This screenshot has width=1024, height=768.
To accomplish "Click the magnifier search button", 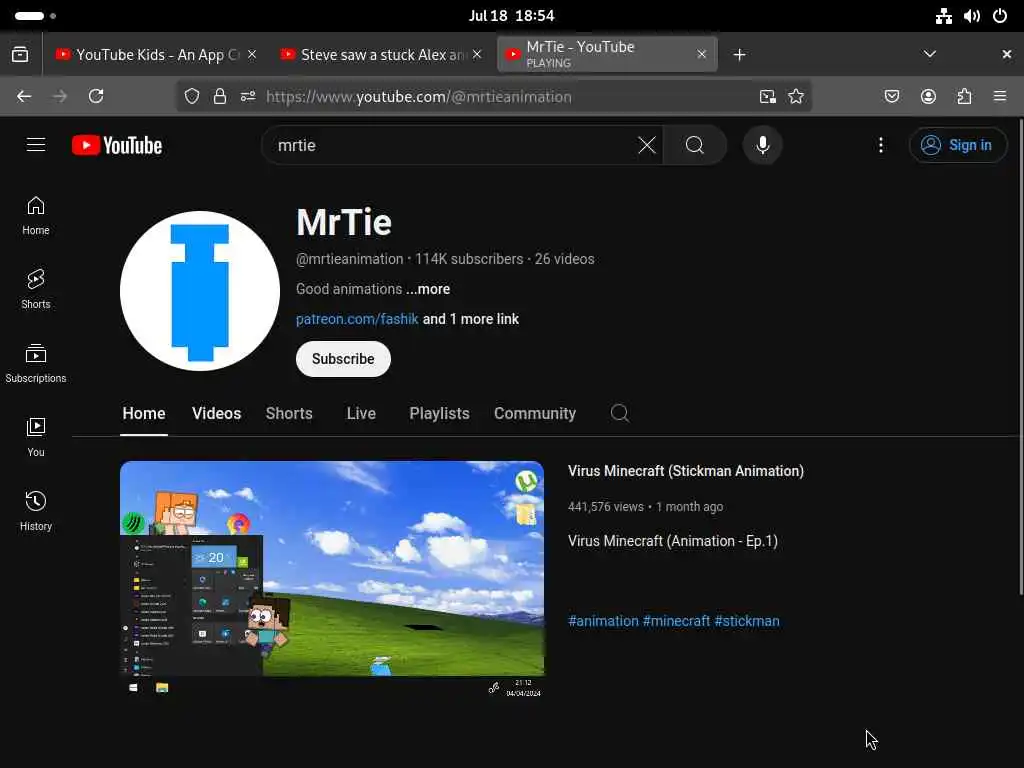I will 695,145.
